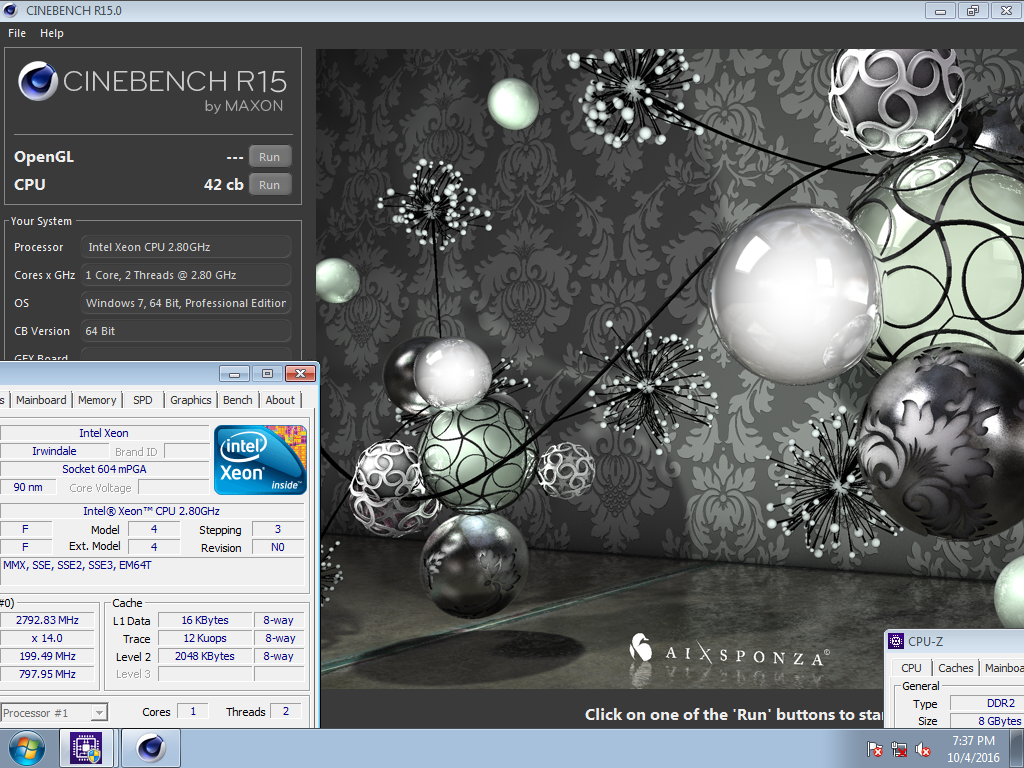The height and width of the screenshot is (768, 1024).
Task: Click the Intel Xeon CPU 2.80GHz specification
Action: click(x=152, y=511)
